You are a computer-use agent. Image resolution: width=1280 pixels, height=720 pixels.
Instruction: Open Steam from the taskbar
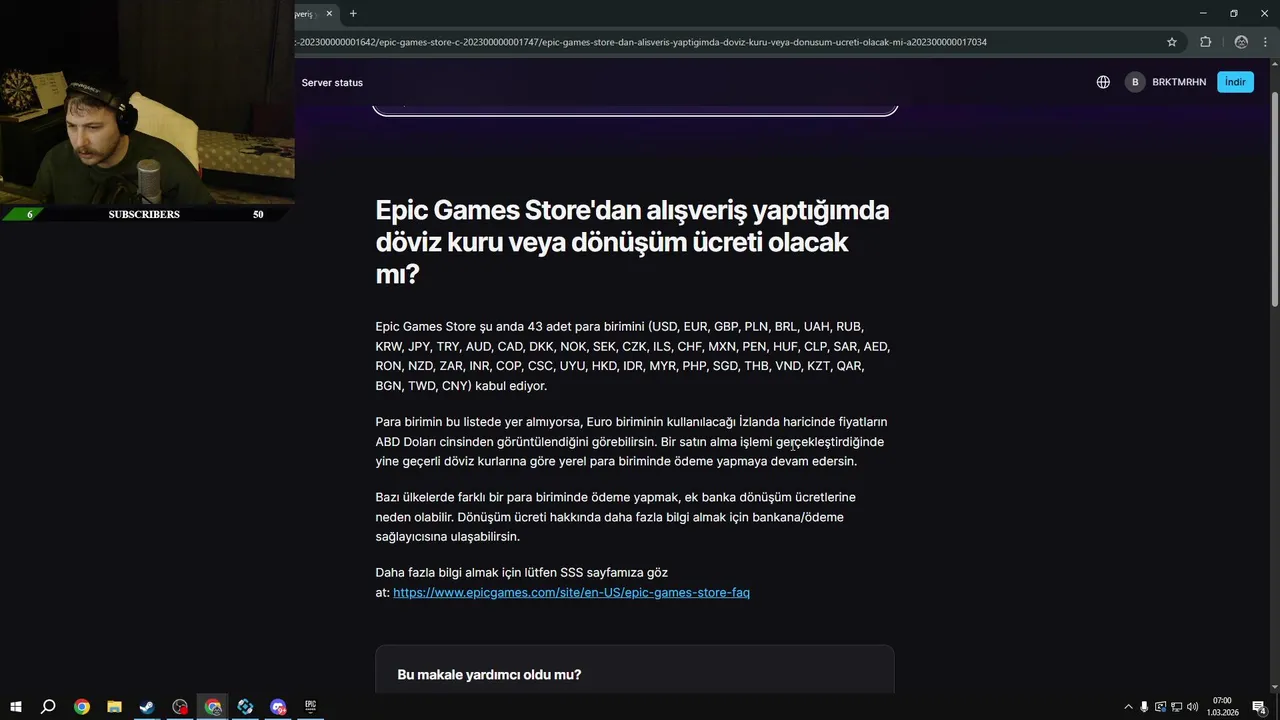coord(147,707)
